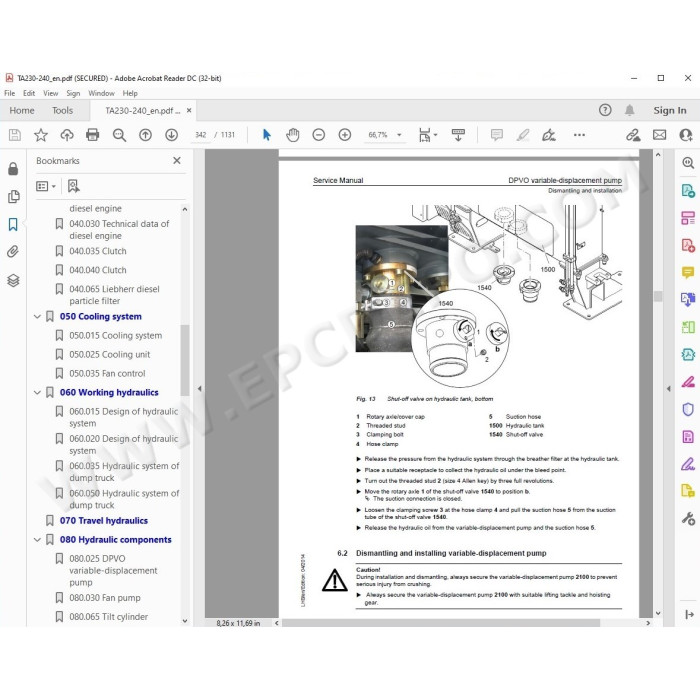Collapse 060 Working hydraulics bookmark
The width and height of the screenshot is (700, 700).
(x=37, y=392)
